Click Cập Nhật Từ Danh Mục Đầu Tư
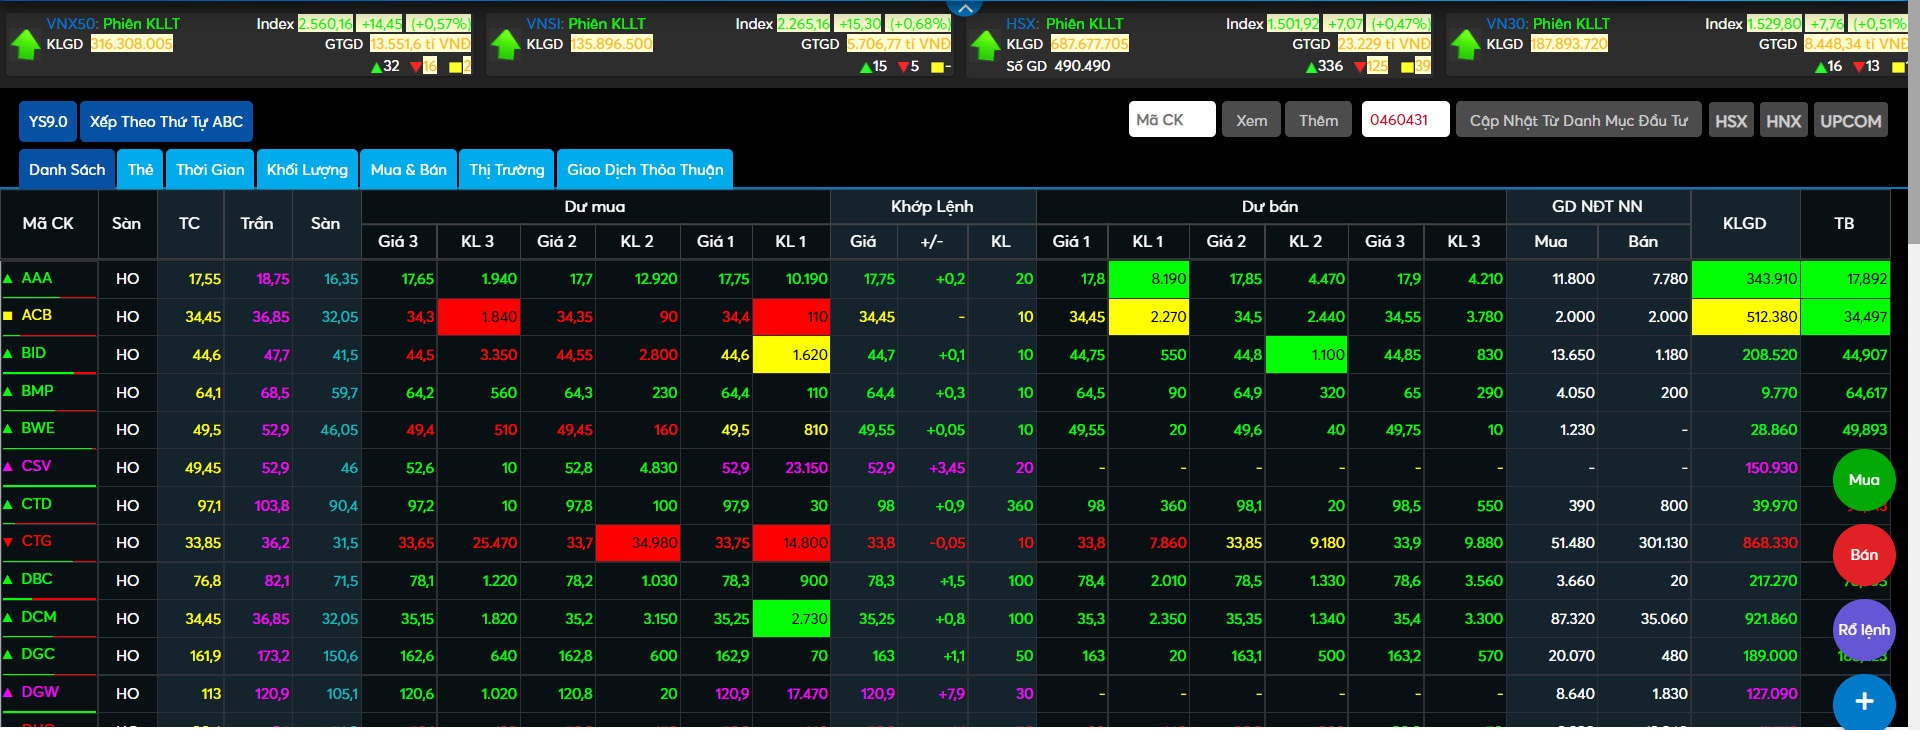The width and height of the screenshot is (1920, 730). [1578, 121]
